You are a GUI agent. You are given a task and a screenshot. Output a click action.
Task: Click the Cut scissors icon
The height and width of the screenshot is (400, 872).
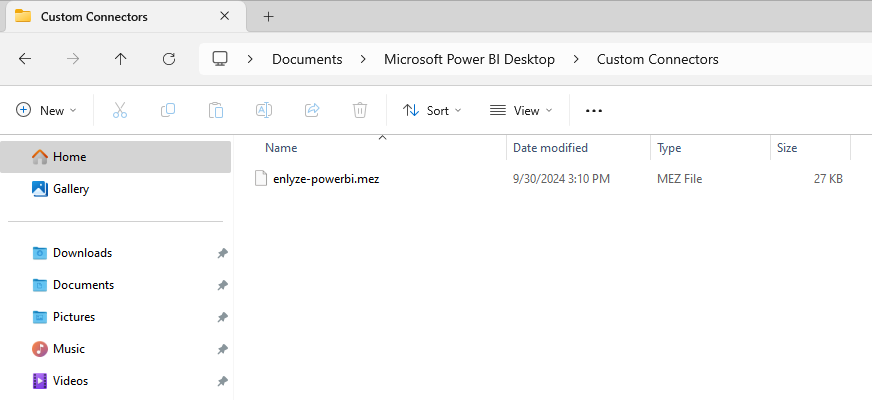coord(120,111)
